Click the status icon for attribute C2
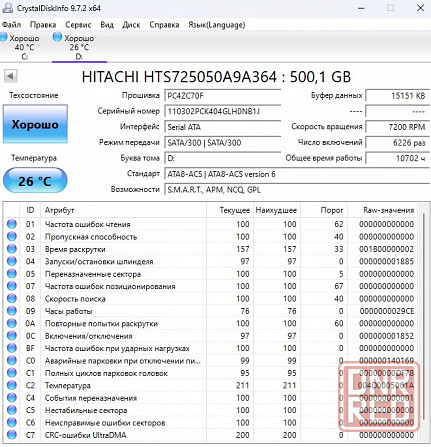This screenshot has height=447, width=431. point(12,385)
